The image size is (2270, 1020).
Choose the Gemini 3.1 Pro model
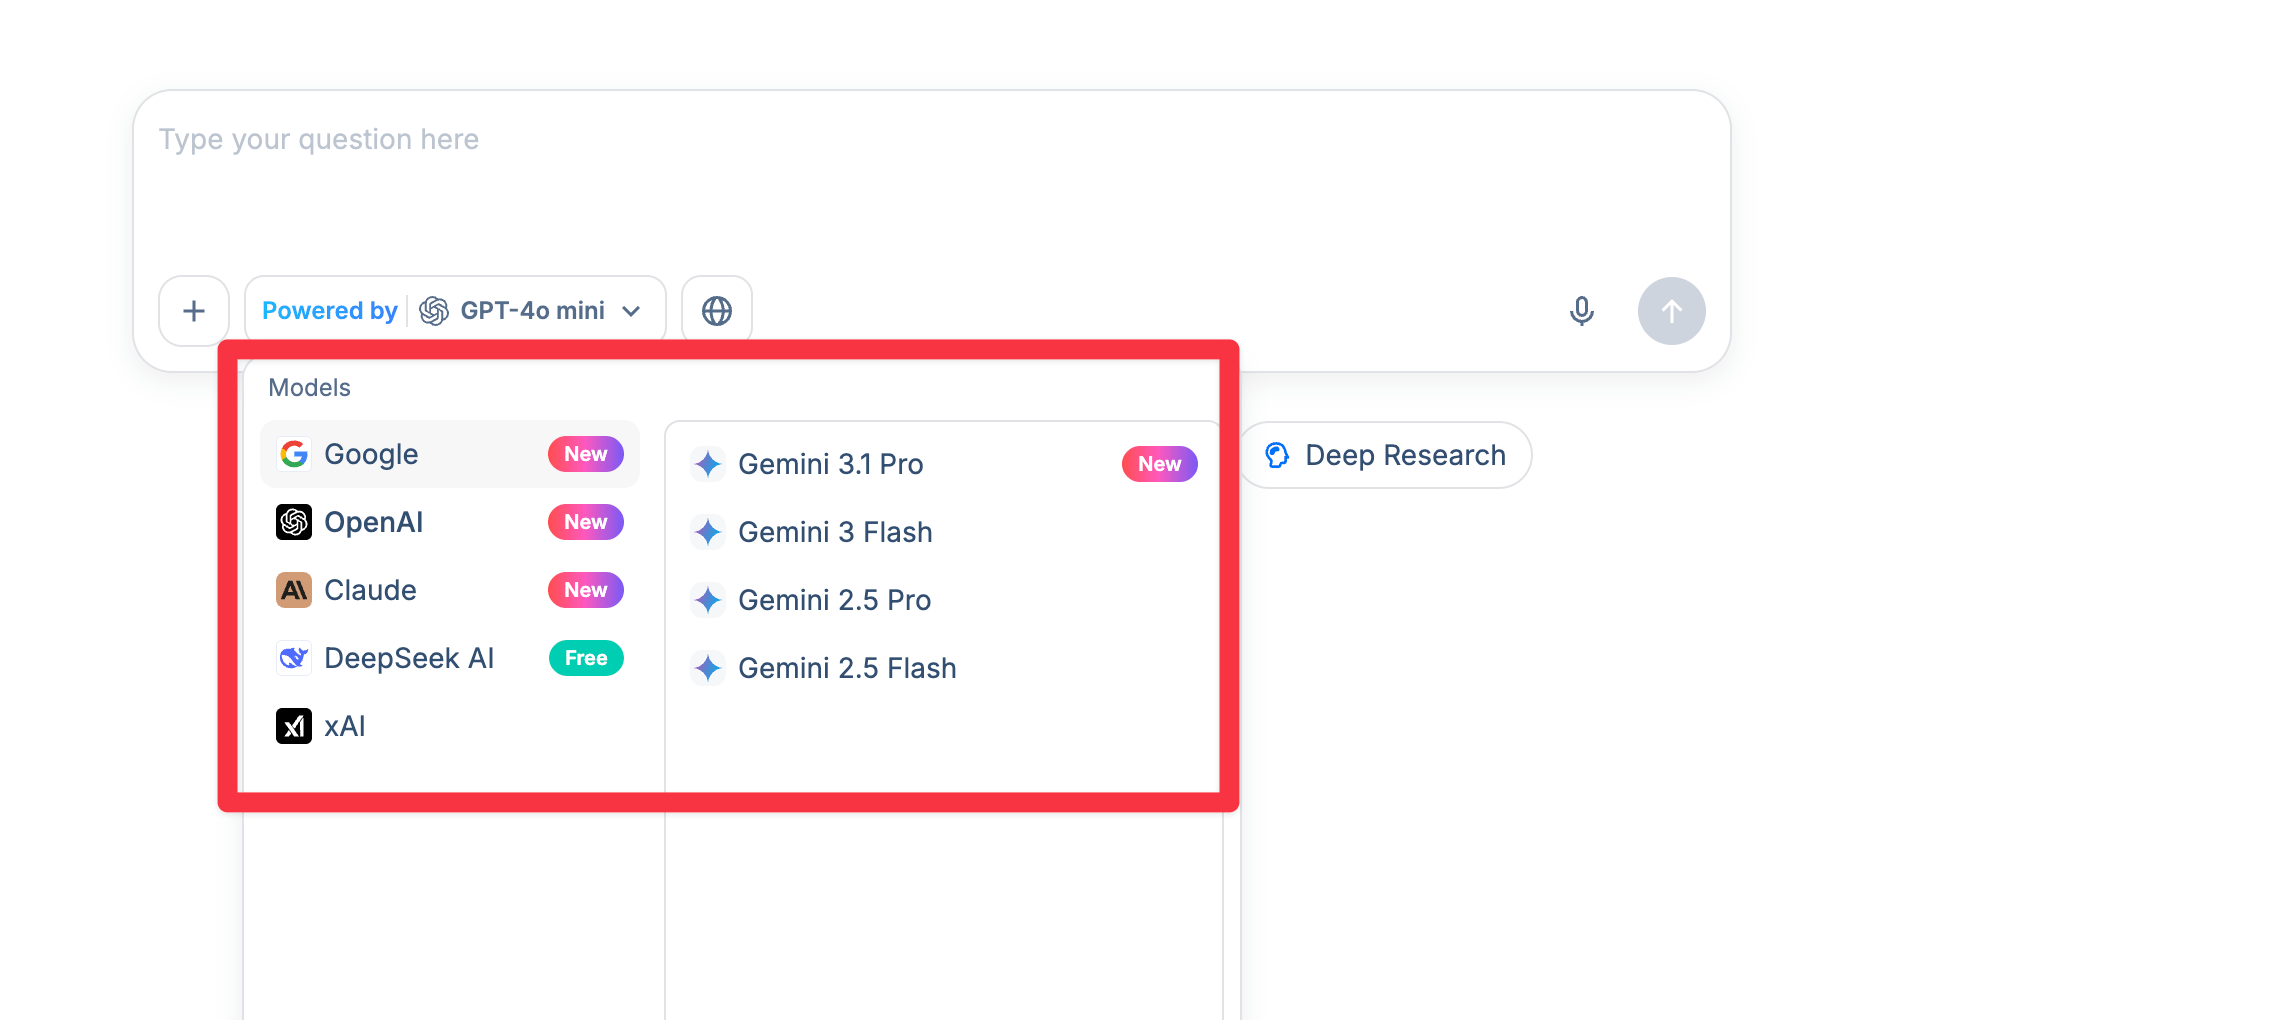pos(830,464)
